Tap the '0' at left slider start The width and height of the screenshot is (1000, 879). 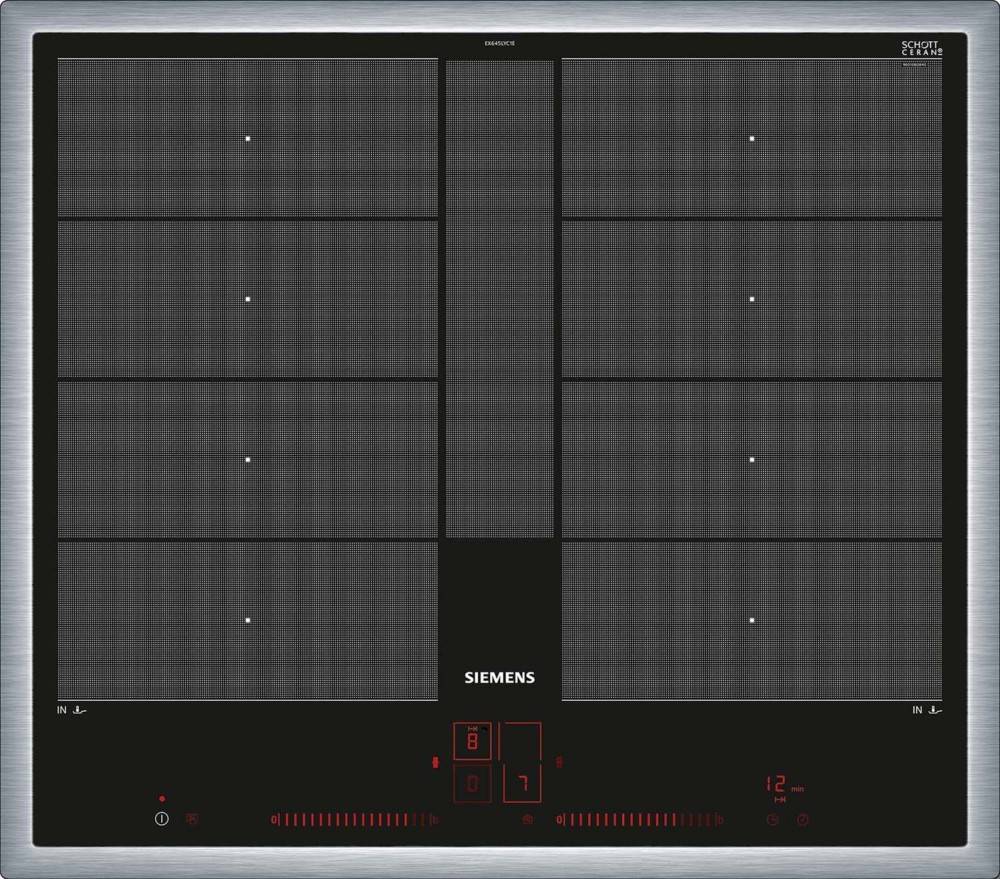pos(273,820)
